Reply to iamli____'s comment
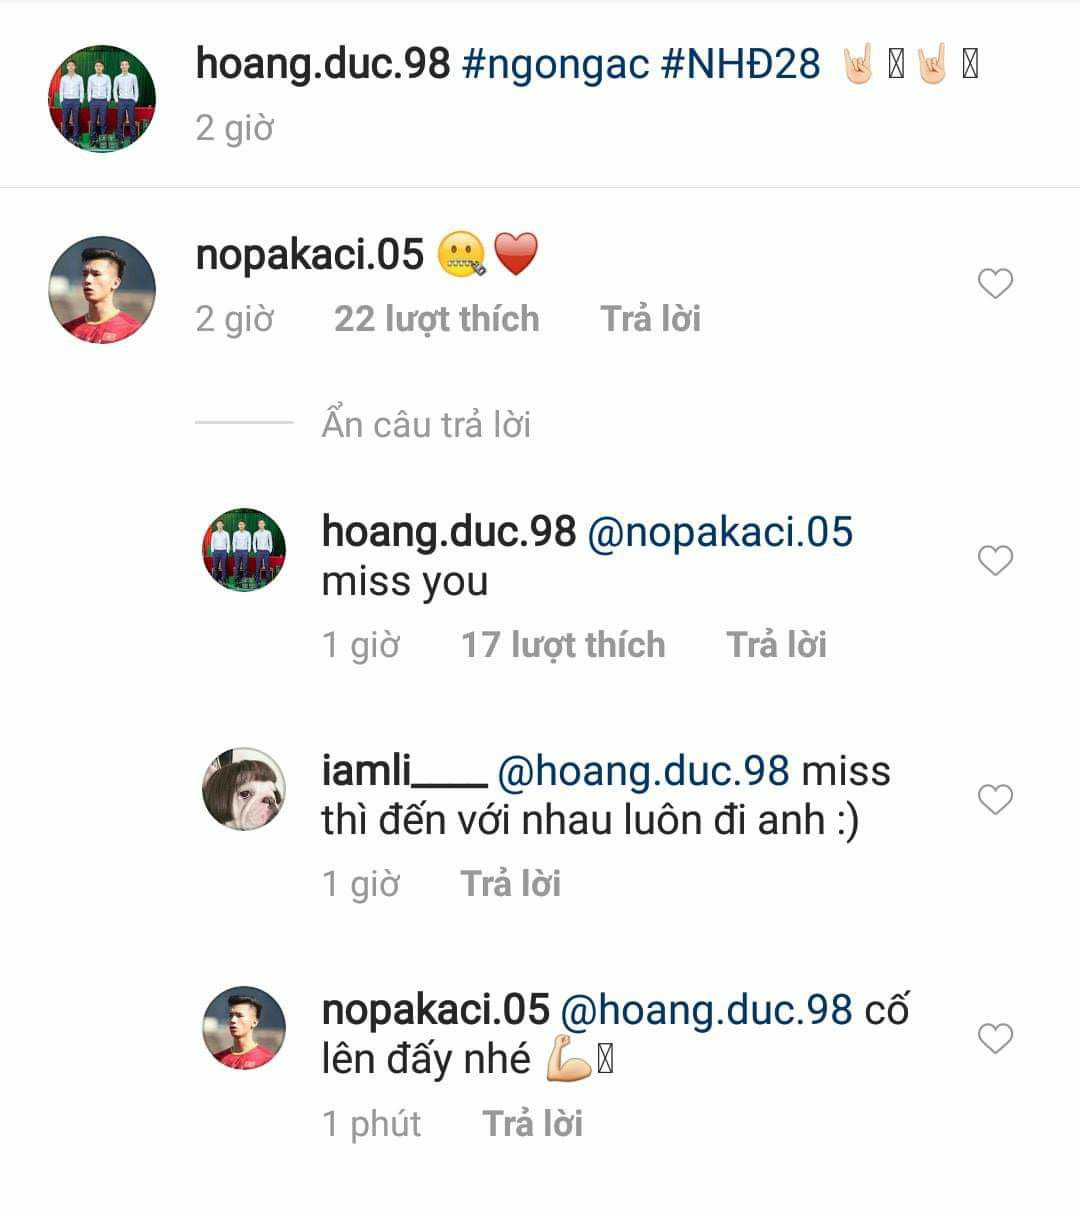This screenshot has height=1216, width=1080. [511, 884]
